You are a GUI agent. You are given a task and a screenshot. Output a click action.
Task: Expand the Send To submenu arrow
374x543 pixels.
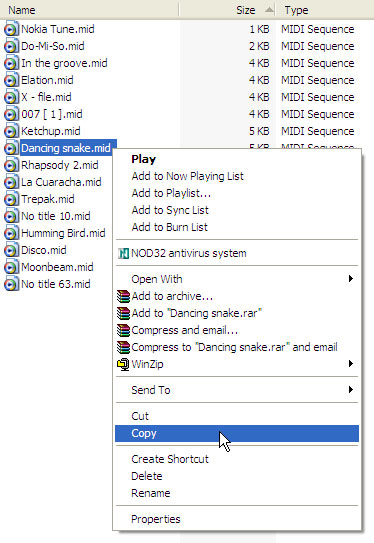351,390
